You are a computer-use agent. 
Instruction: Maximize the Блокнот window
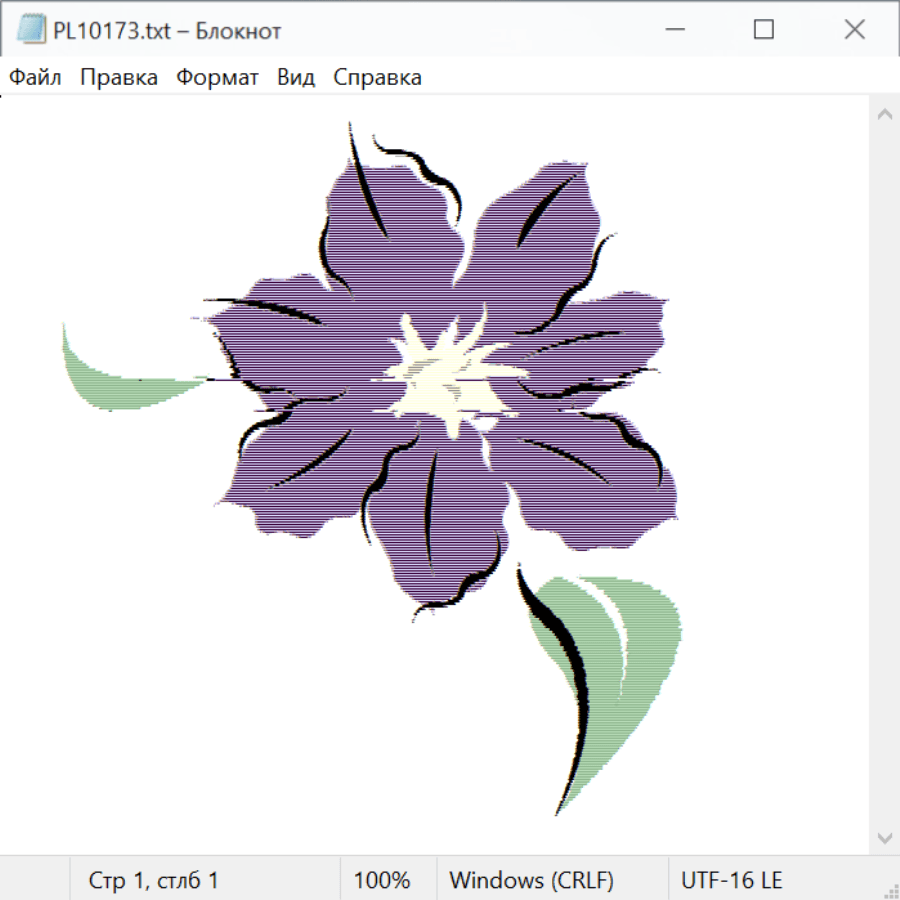764,30
